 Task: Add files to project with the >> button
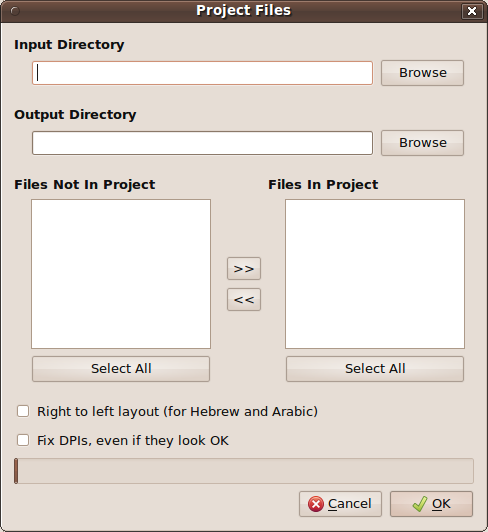tap(244, 269)
